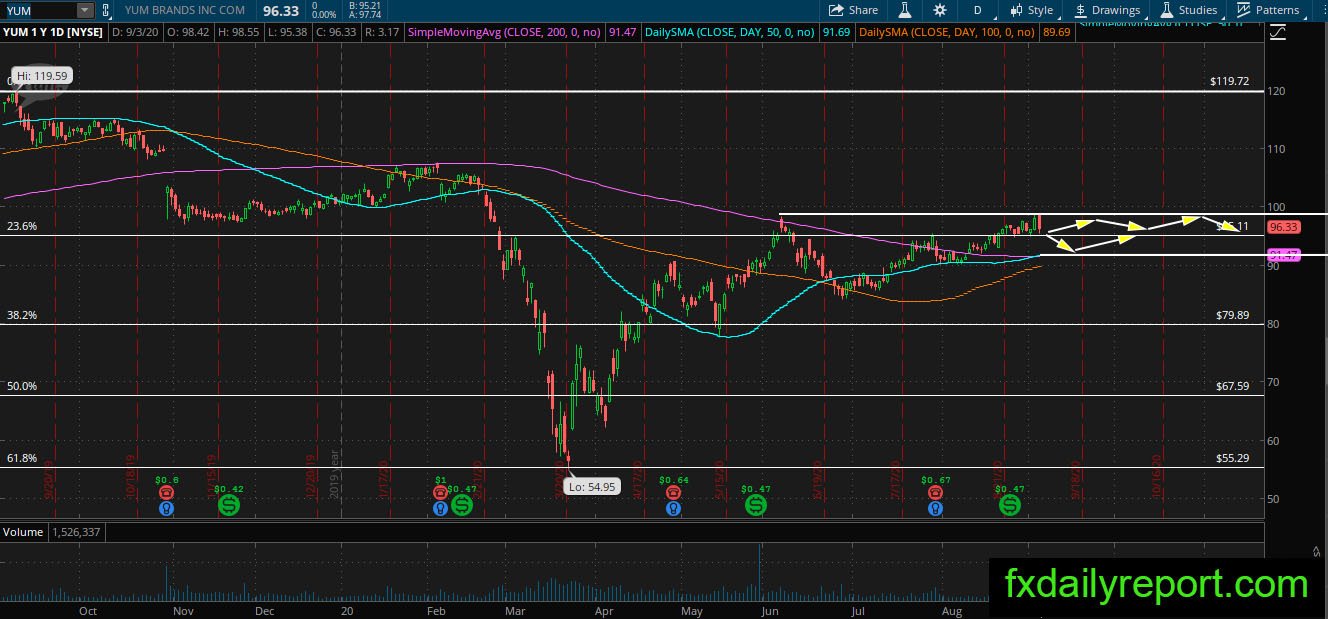Screen dimensions: 1328x619
Task: Click the 38.2% Fibonacci level label
Action: [22, 314]
